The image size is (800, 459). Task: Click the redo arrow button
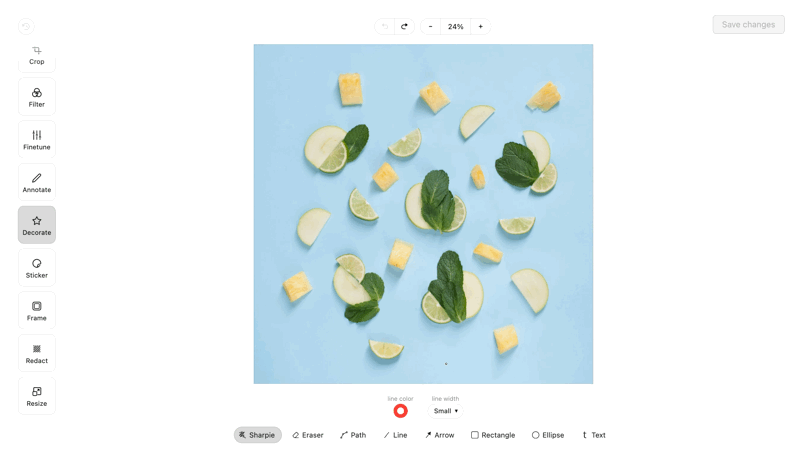tap(404, 27)
